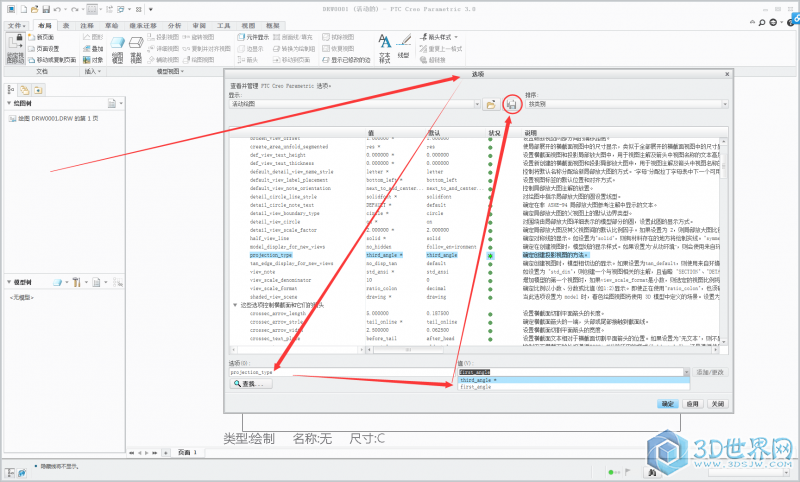Click save configuration disk icon in dialog
800x482 pixels.
coord(512,105)
